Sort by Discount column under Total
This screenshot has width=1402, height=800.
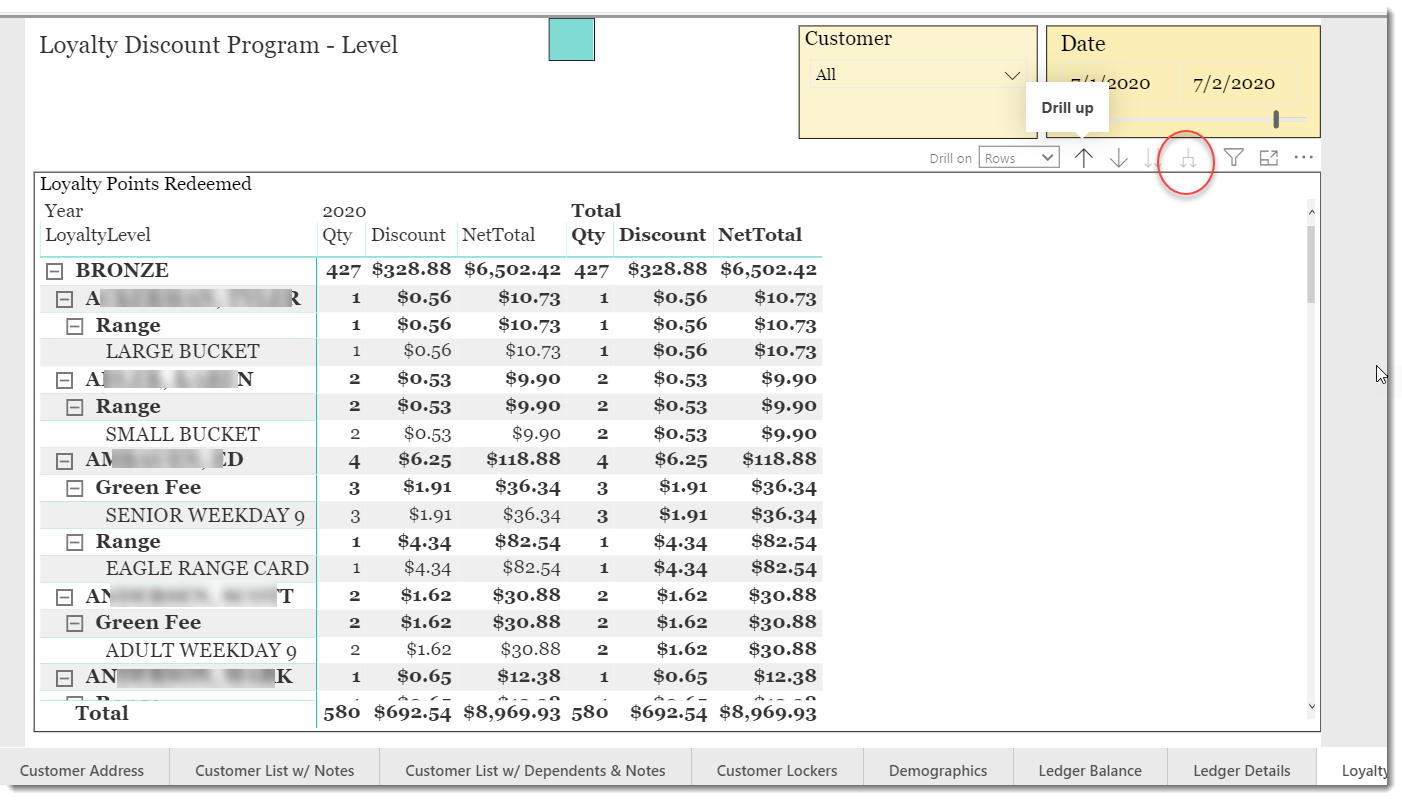tap(662, 235)
